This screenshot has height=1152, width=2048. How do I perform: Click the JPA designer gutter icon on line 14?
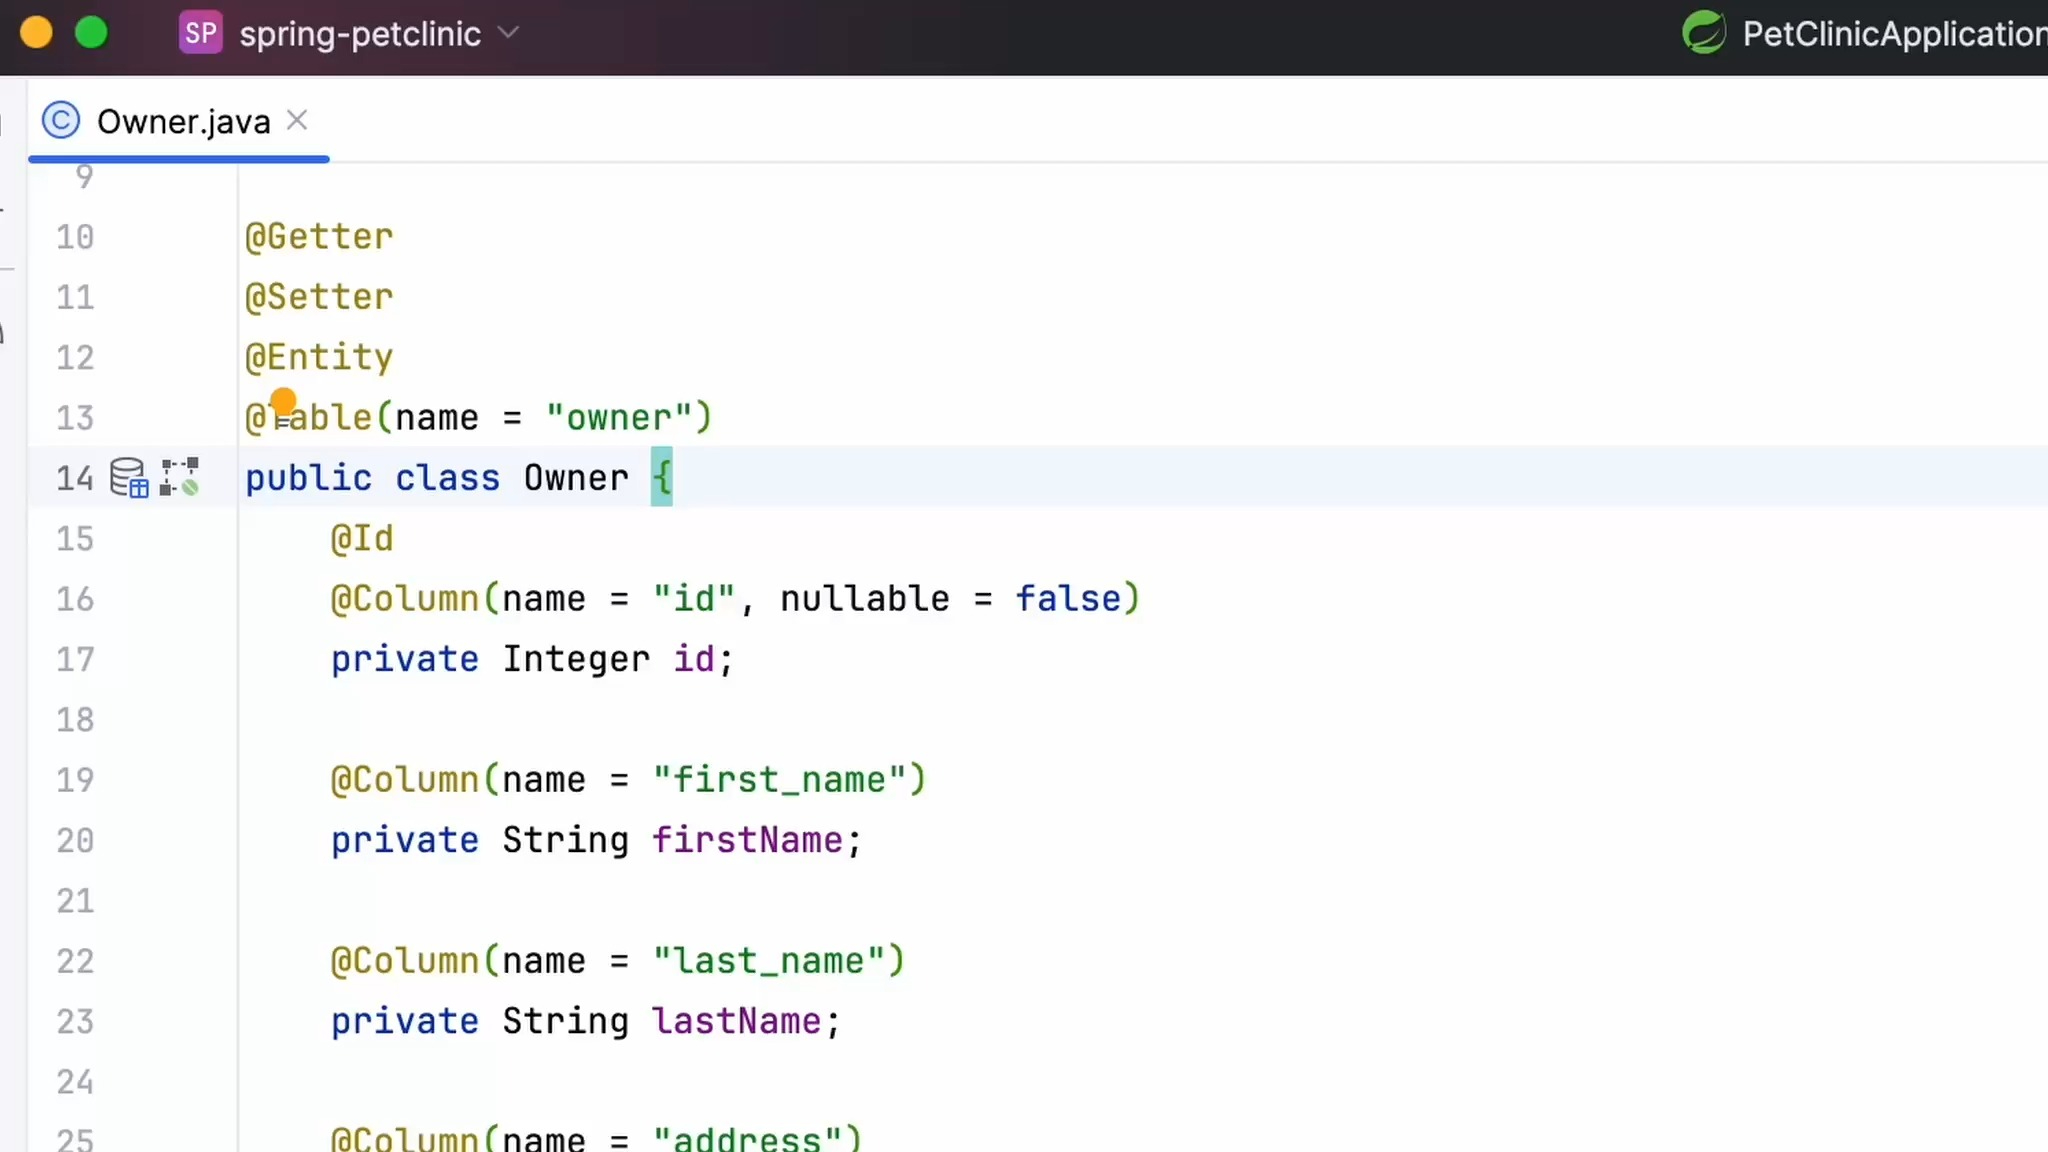180,478
